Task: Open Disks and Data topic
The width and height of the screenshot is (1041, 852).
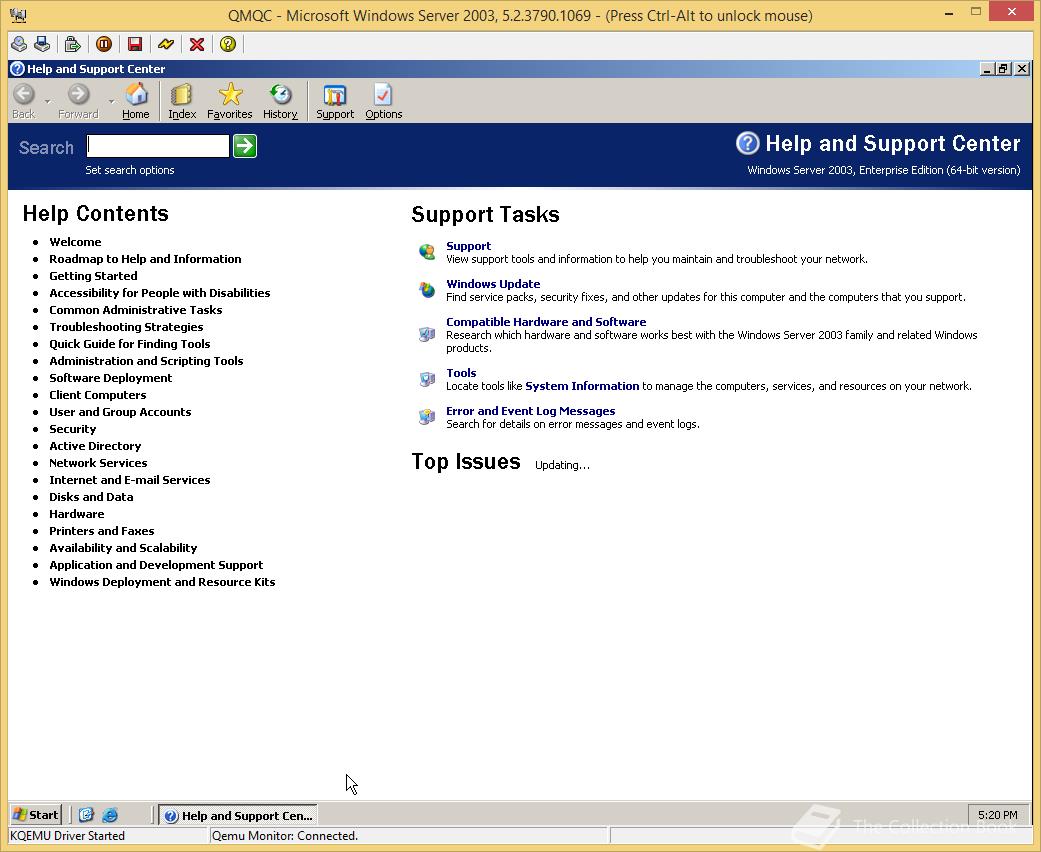Action: pyautogui.click(x=91, y=497)
